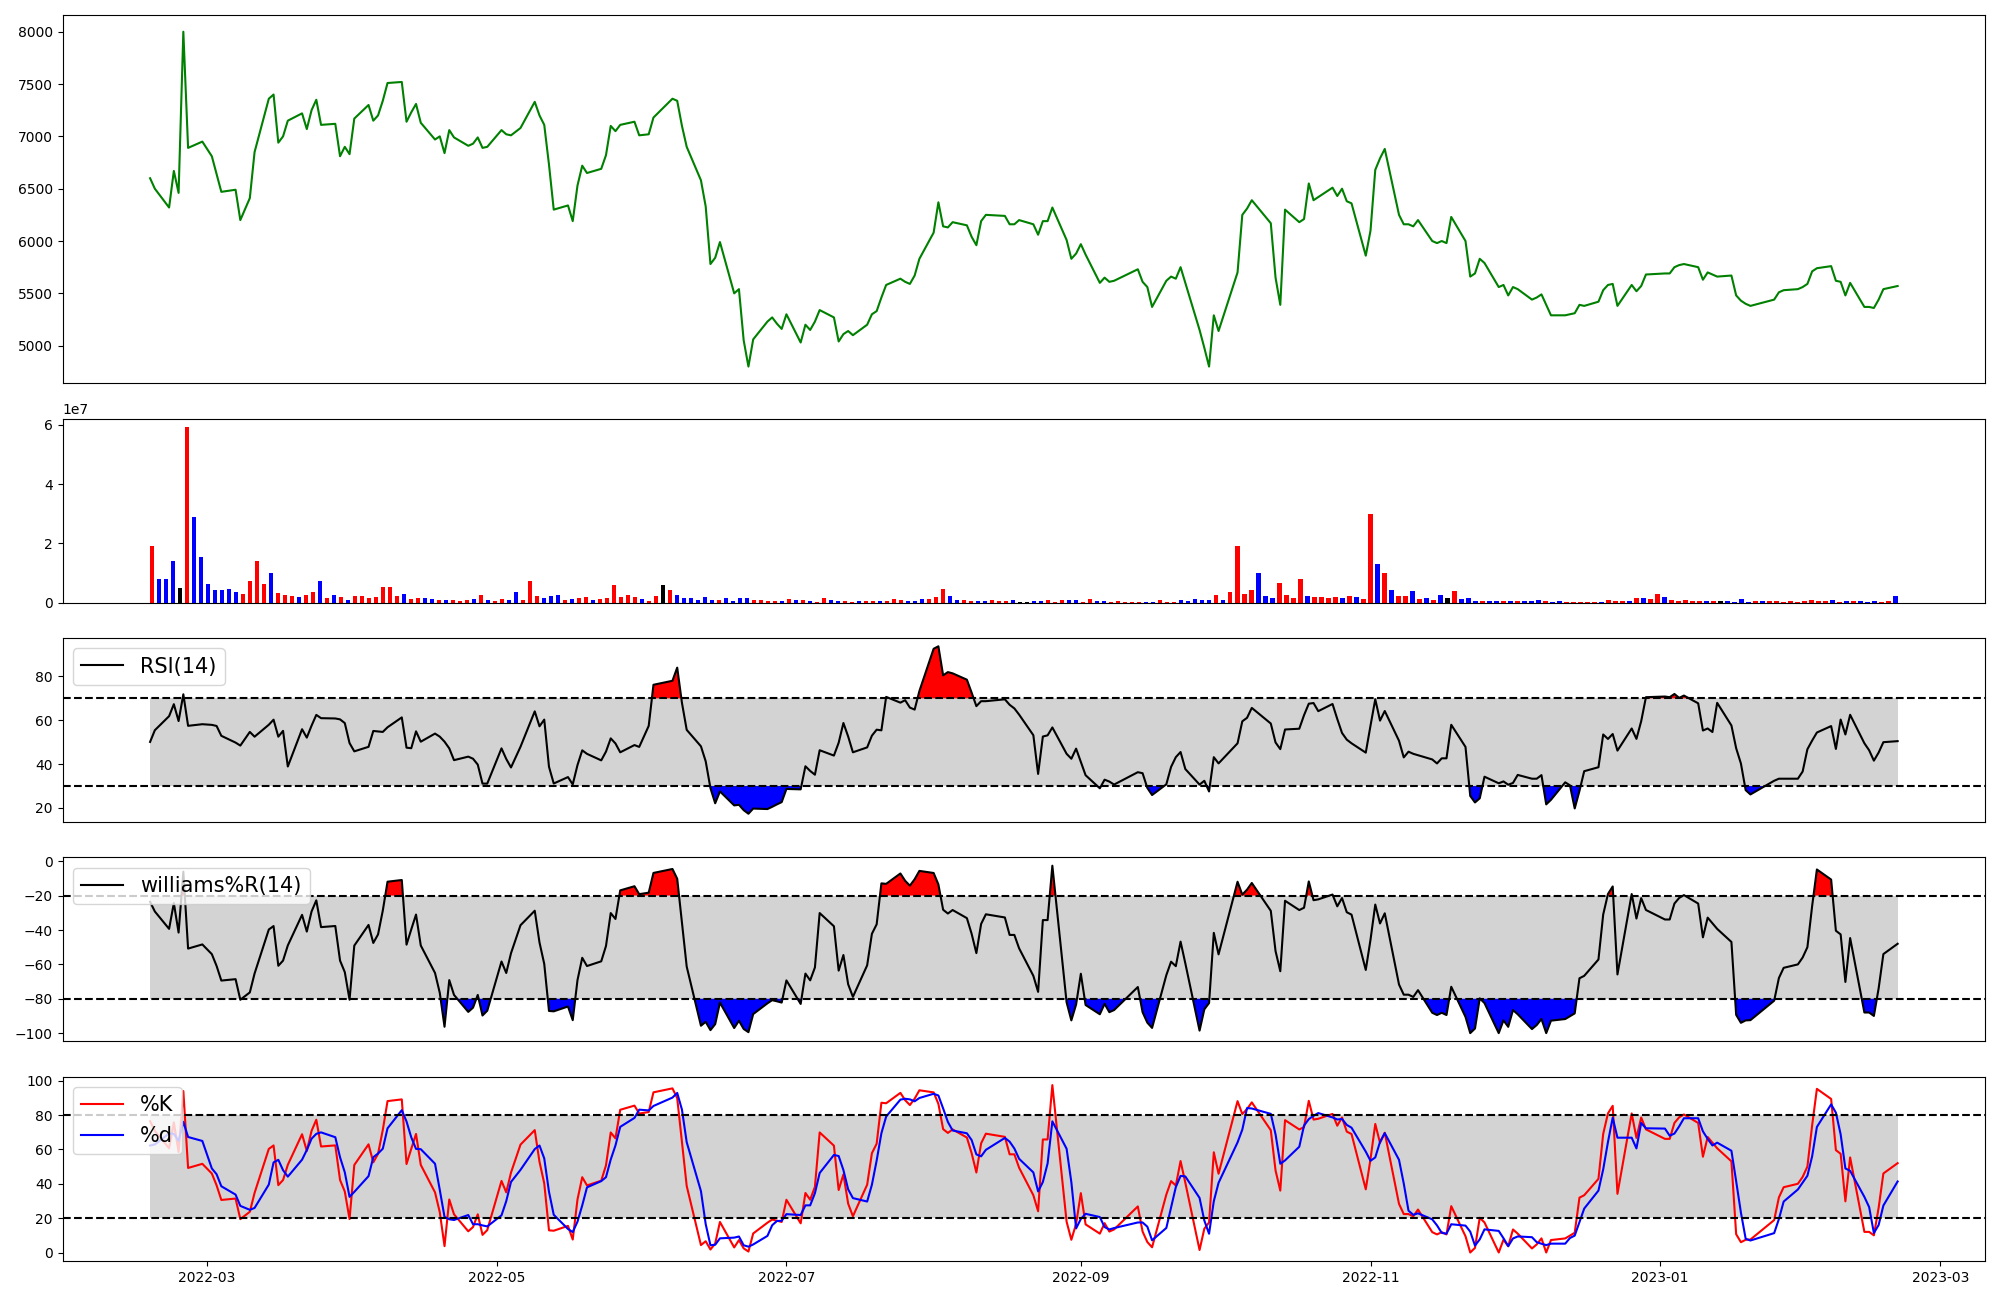Click the RSI(14) legend entry

[x=177, y=666]
